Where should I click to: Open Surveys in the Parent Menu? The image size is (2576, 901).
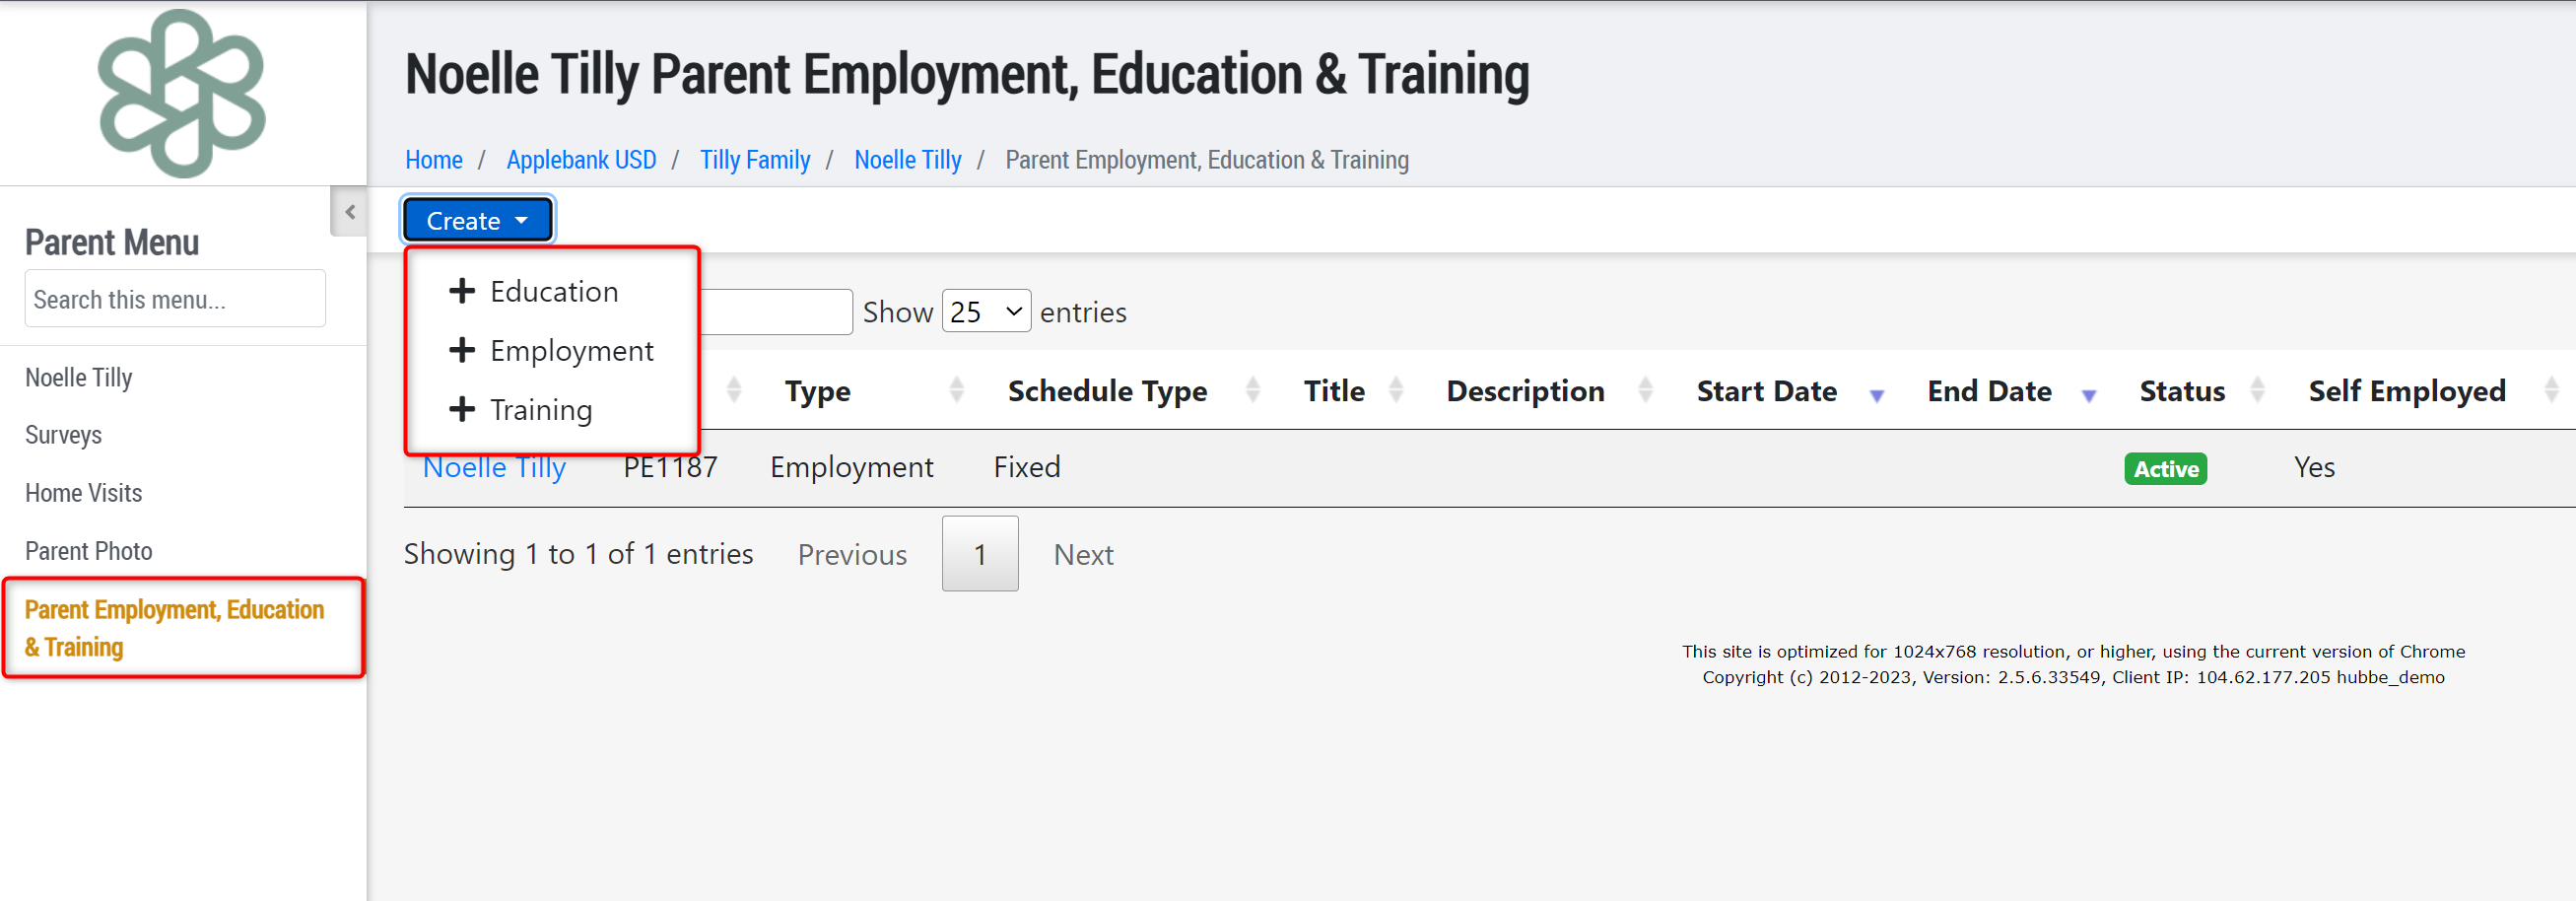[63, 435]
